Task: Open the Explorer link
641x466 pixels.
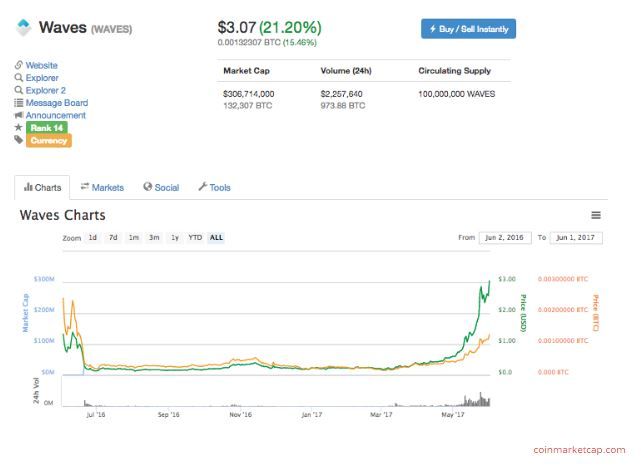Action: [x=42, y=78]
